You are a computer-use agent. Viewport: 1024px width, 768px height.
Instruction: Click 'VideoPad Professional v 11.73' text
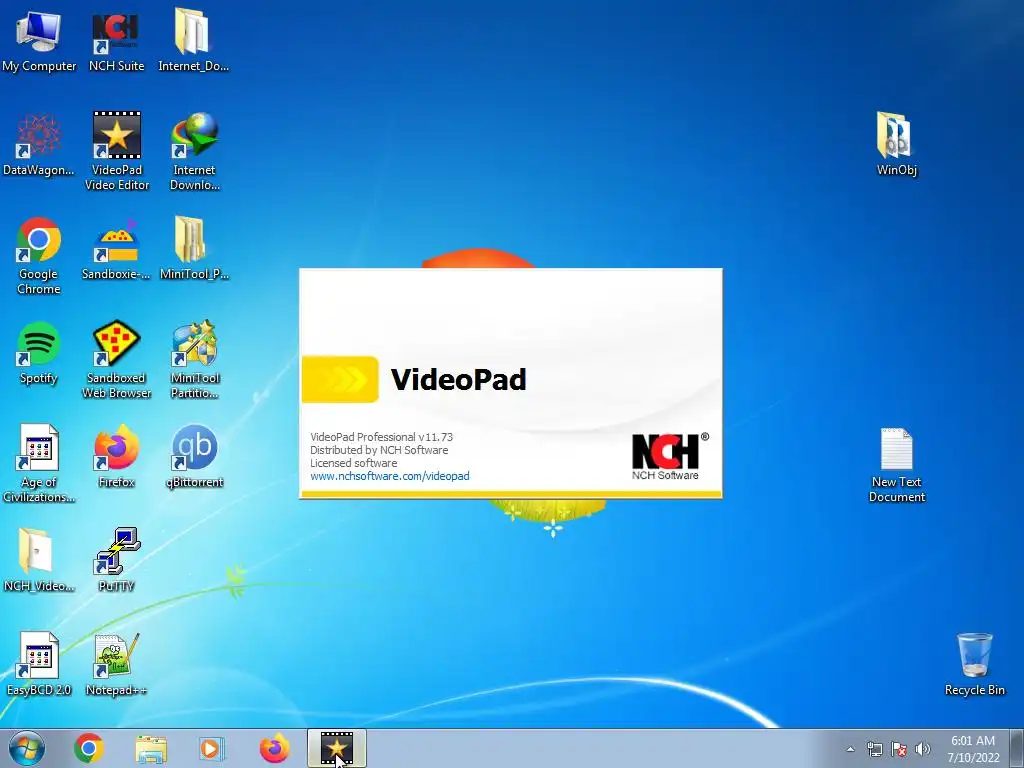tap(381, 437)
